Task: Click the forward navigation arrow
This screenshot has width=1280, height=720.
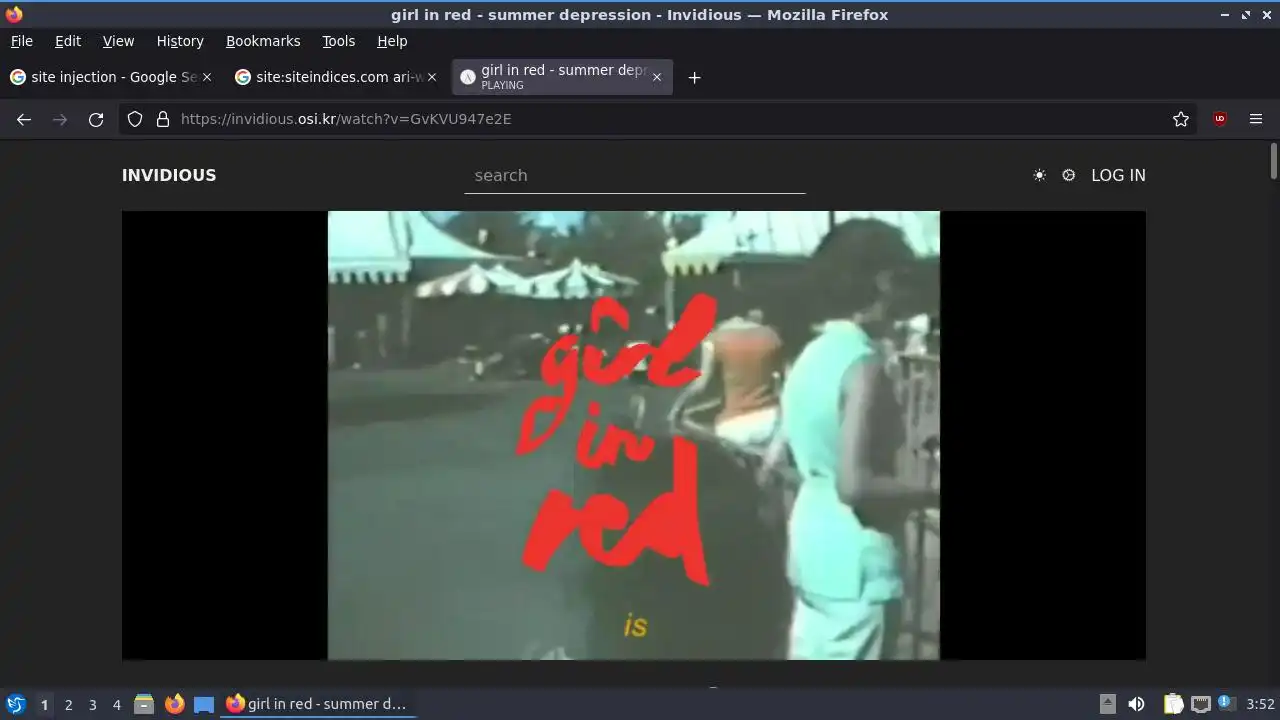Action: [60, 119]
